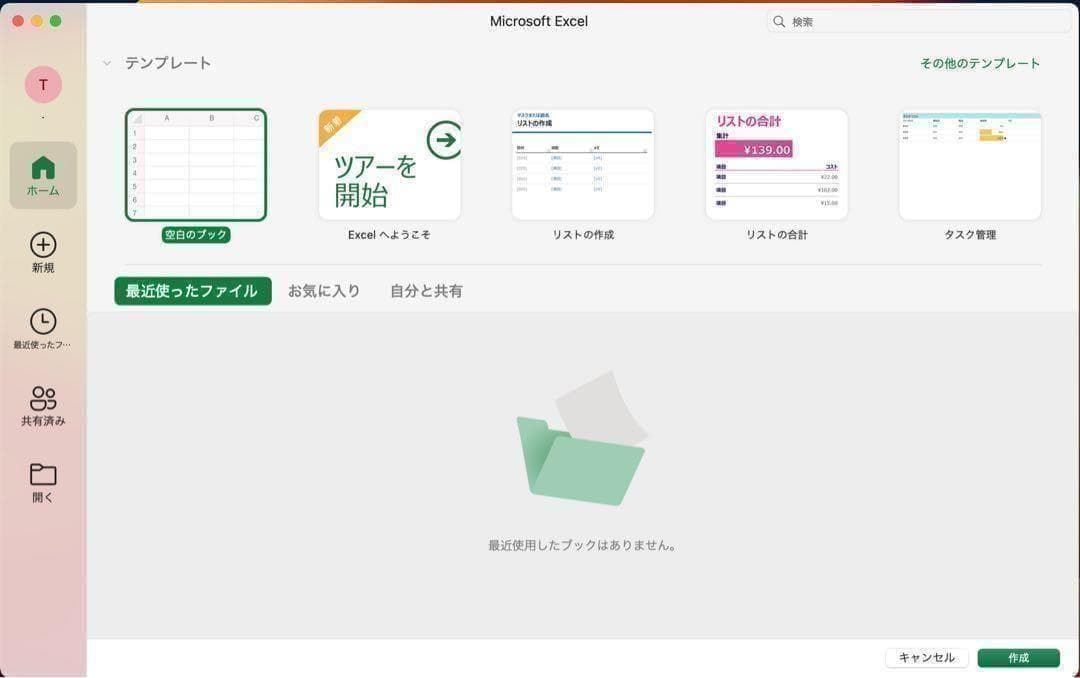Viewport: 1080px width, 678px height.
Task: Click the user account avatar T
Action: 43,85
